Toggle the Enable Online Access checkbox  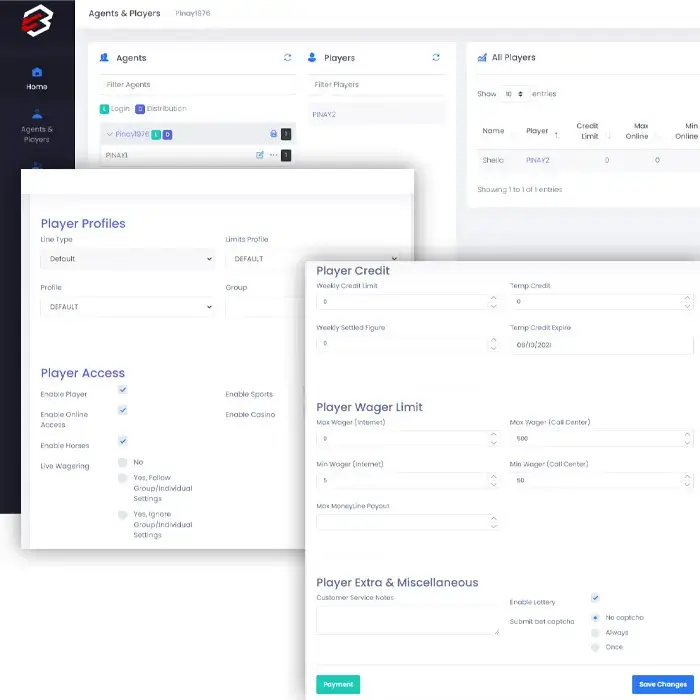(123, 410)
